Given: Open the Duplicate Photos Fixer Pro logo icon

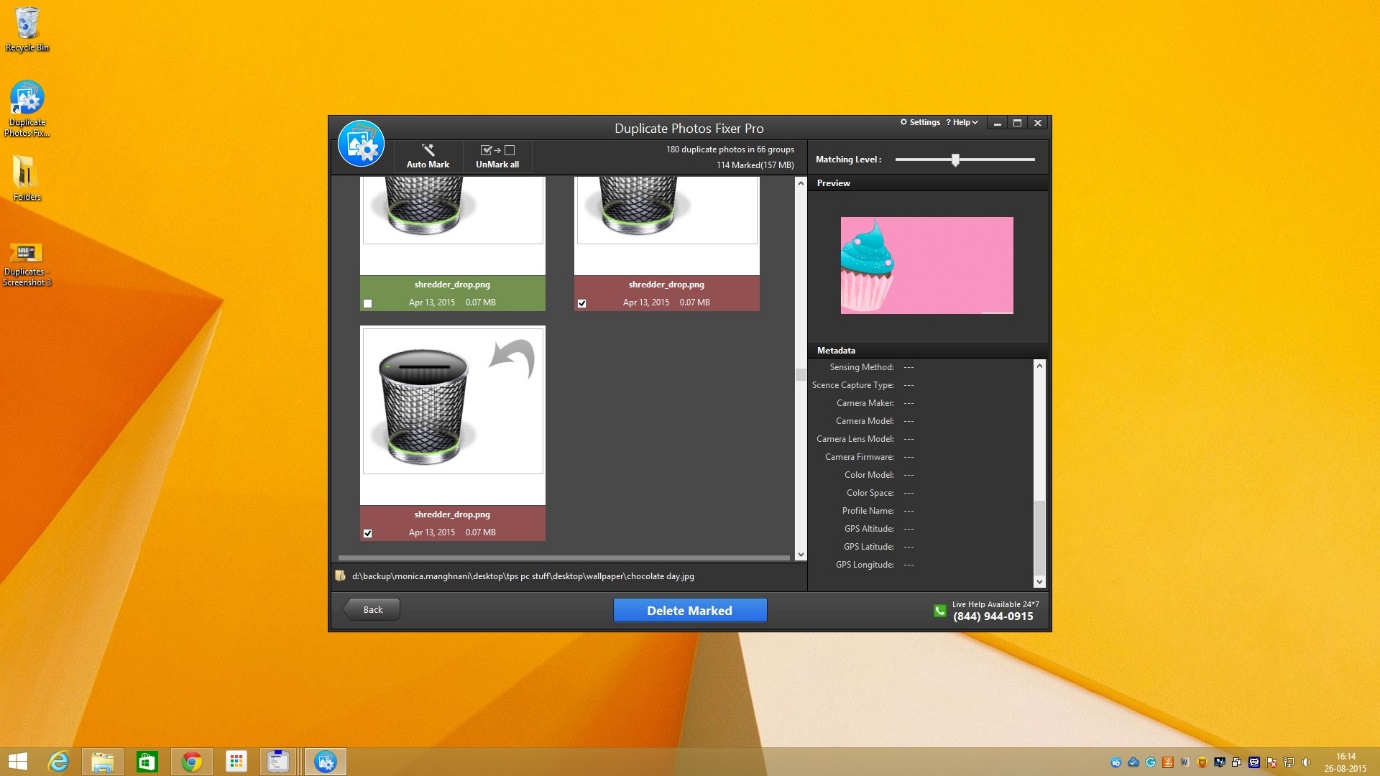Looking at the screenshot, I should pyautogui.click(x=360, y=142).
